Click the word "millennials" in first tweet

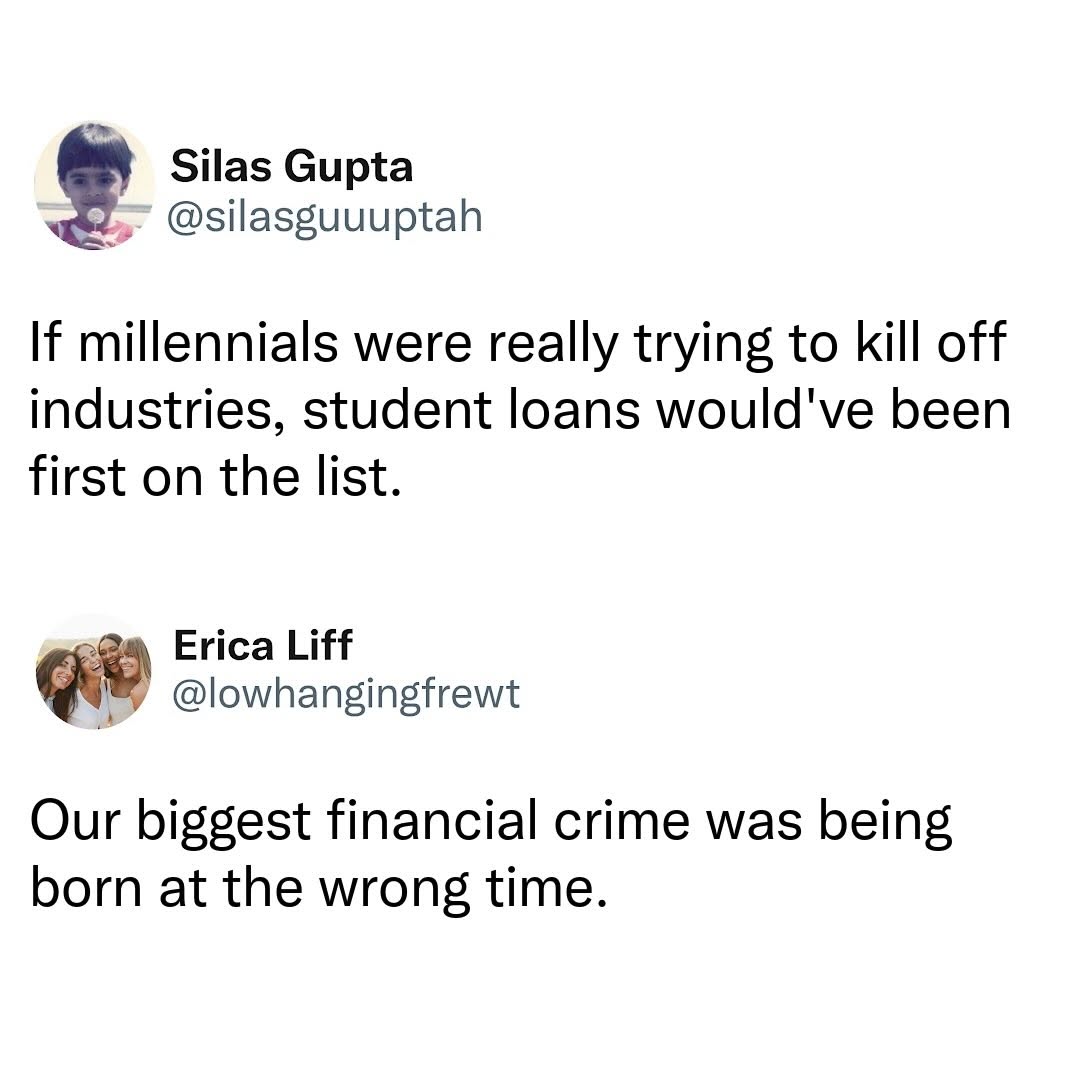pyautogui.click(x=209, y=342)
